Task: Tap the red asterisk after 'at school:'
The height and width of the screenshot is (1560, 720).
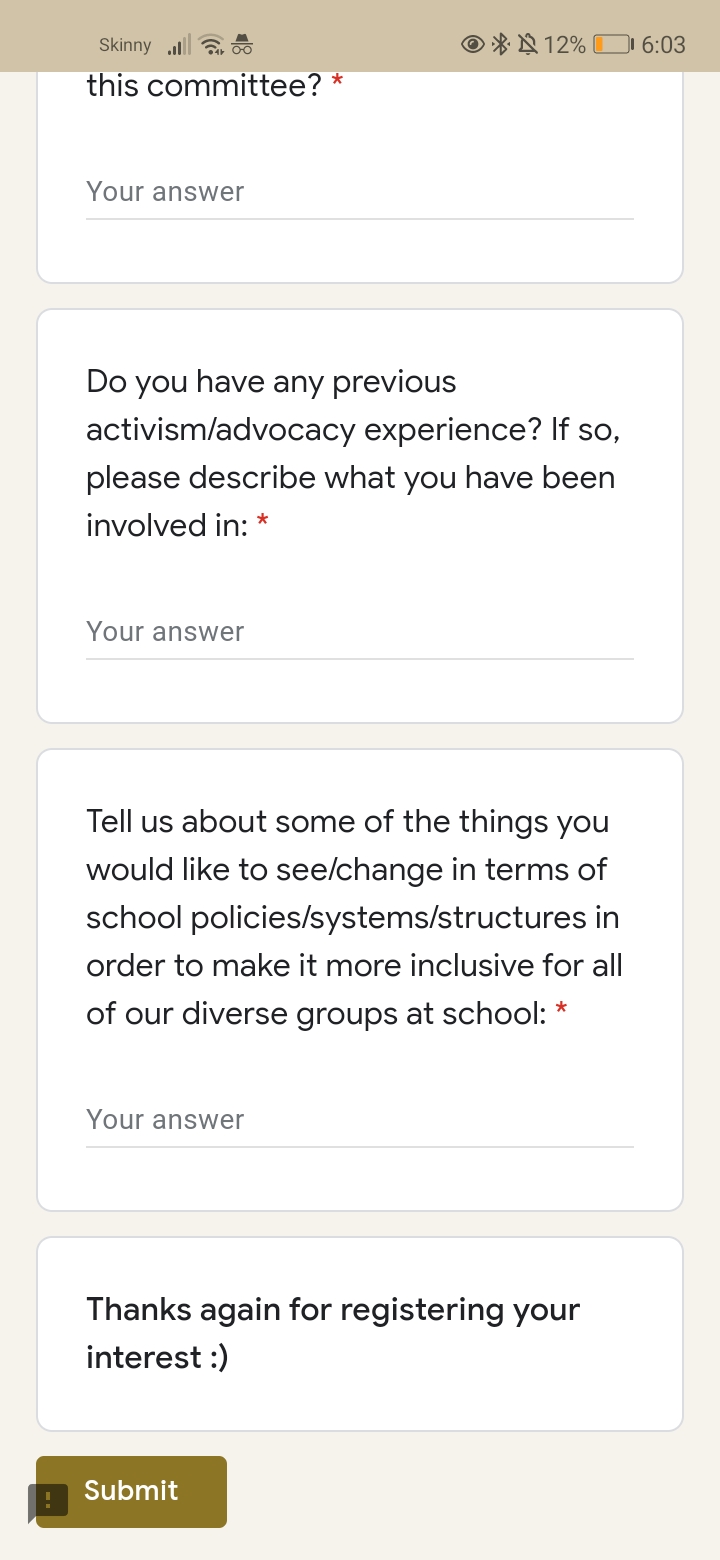Action: tap(562, 1010)
